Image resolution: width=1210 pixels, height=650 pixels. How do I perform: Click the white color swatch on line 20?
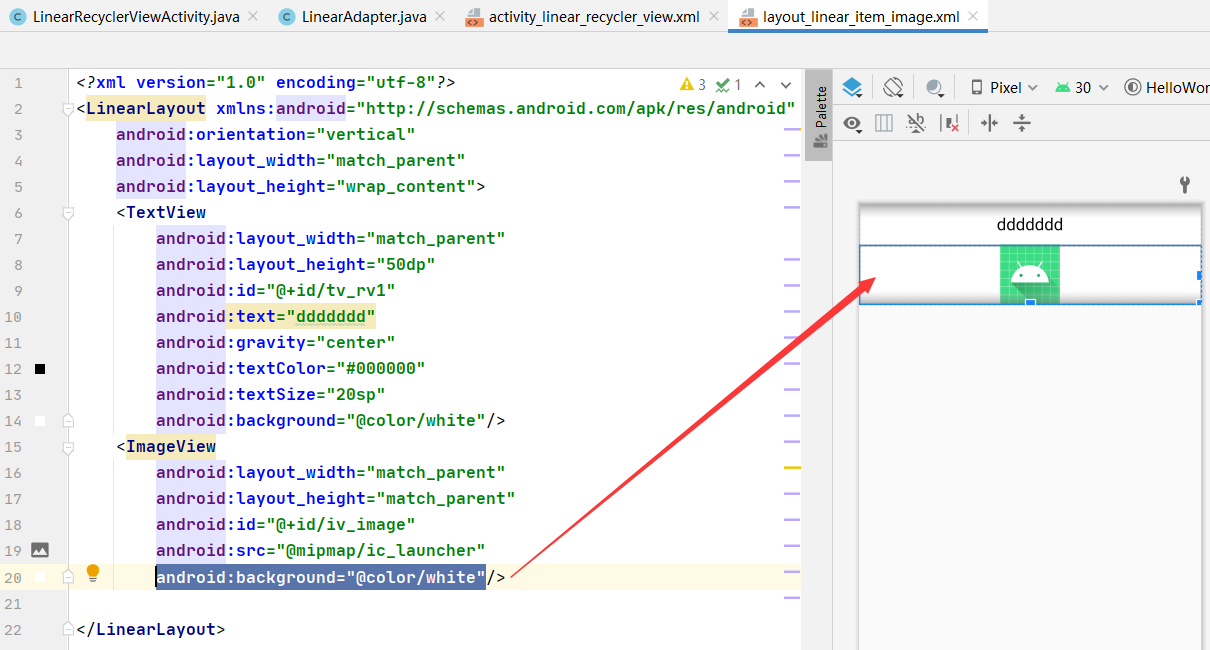40,577
